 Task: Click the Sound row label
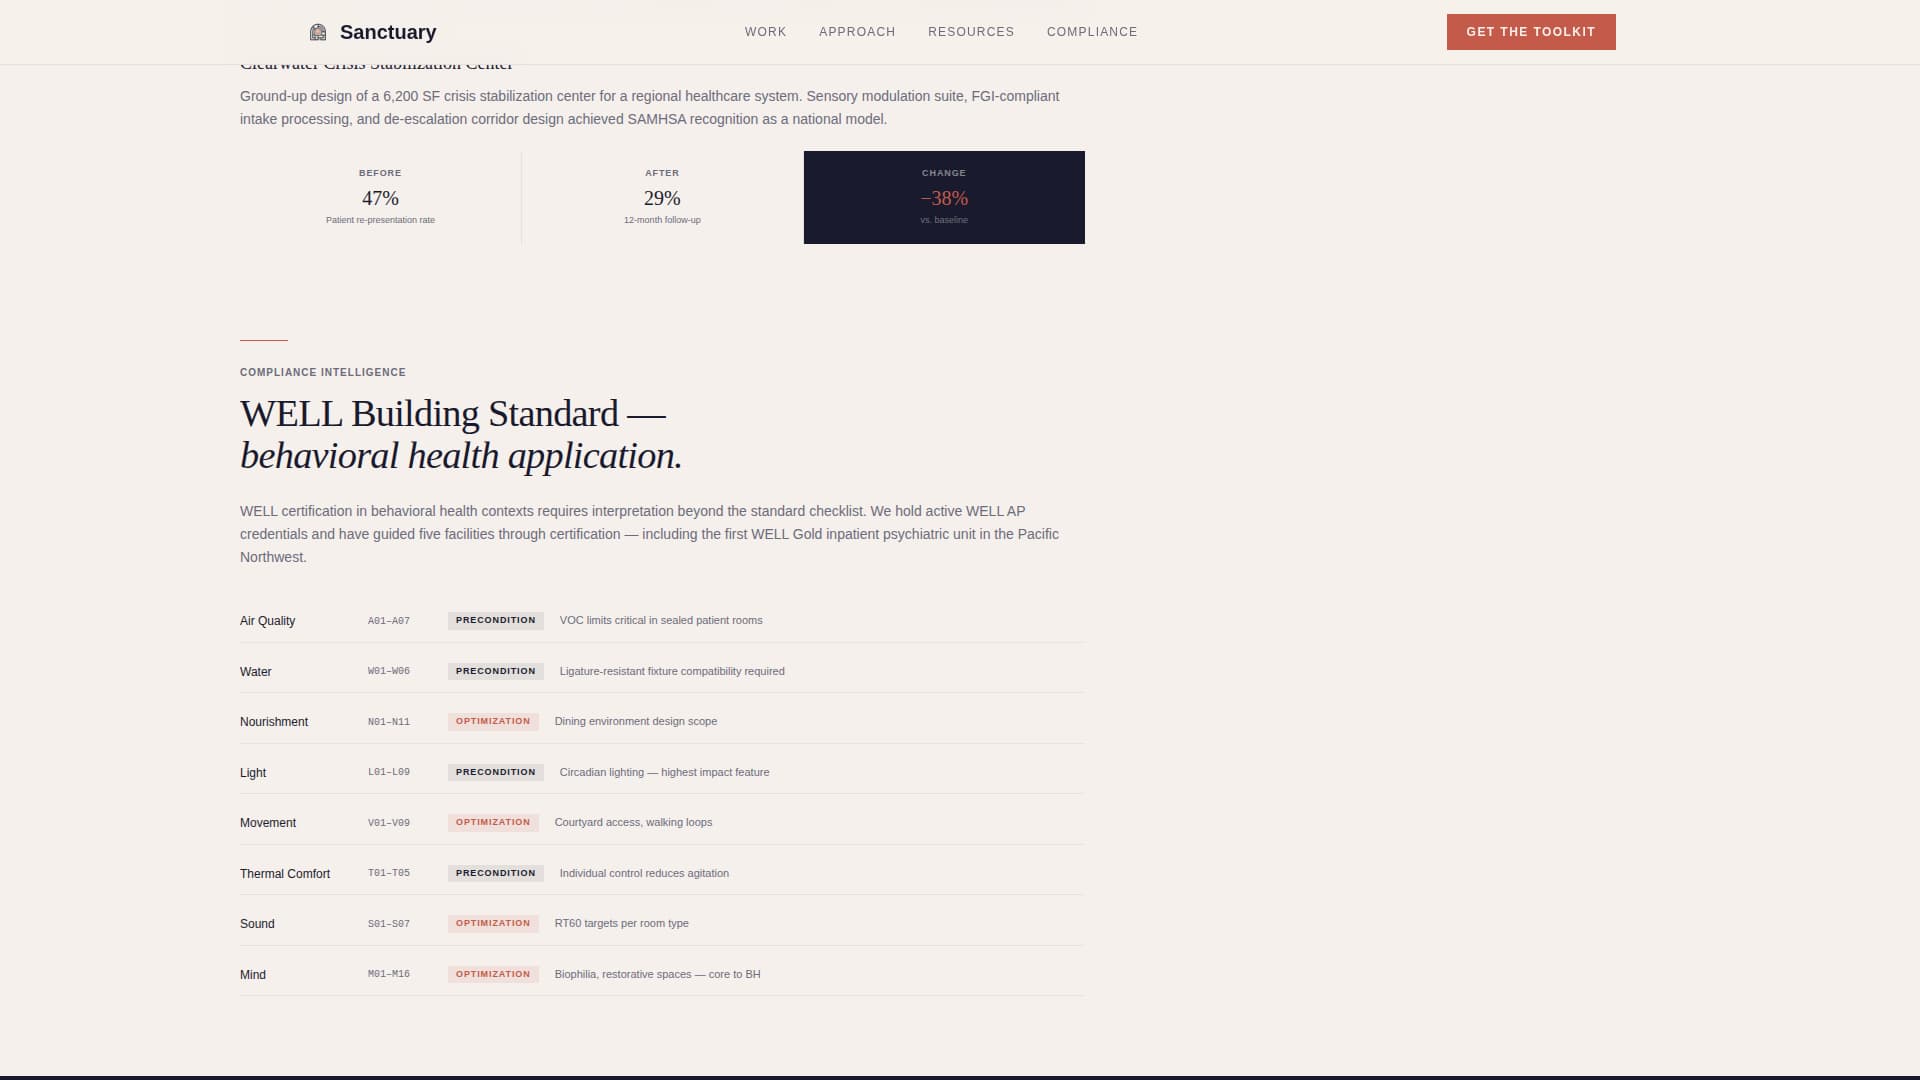257,924
